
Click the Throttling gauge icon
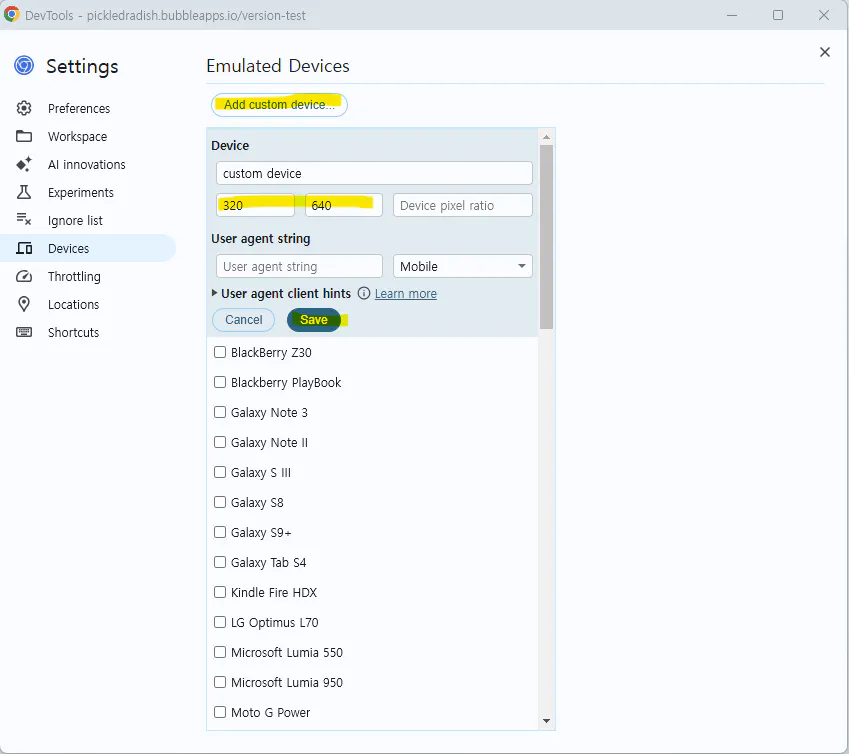(24, 276)
